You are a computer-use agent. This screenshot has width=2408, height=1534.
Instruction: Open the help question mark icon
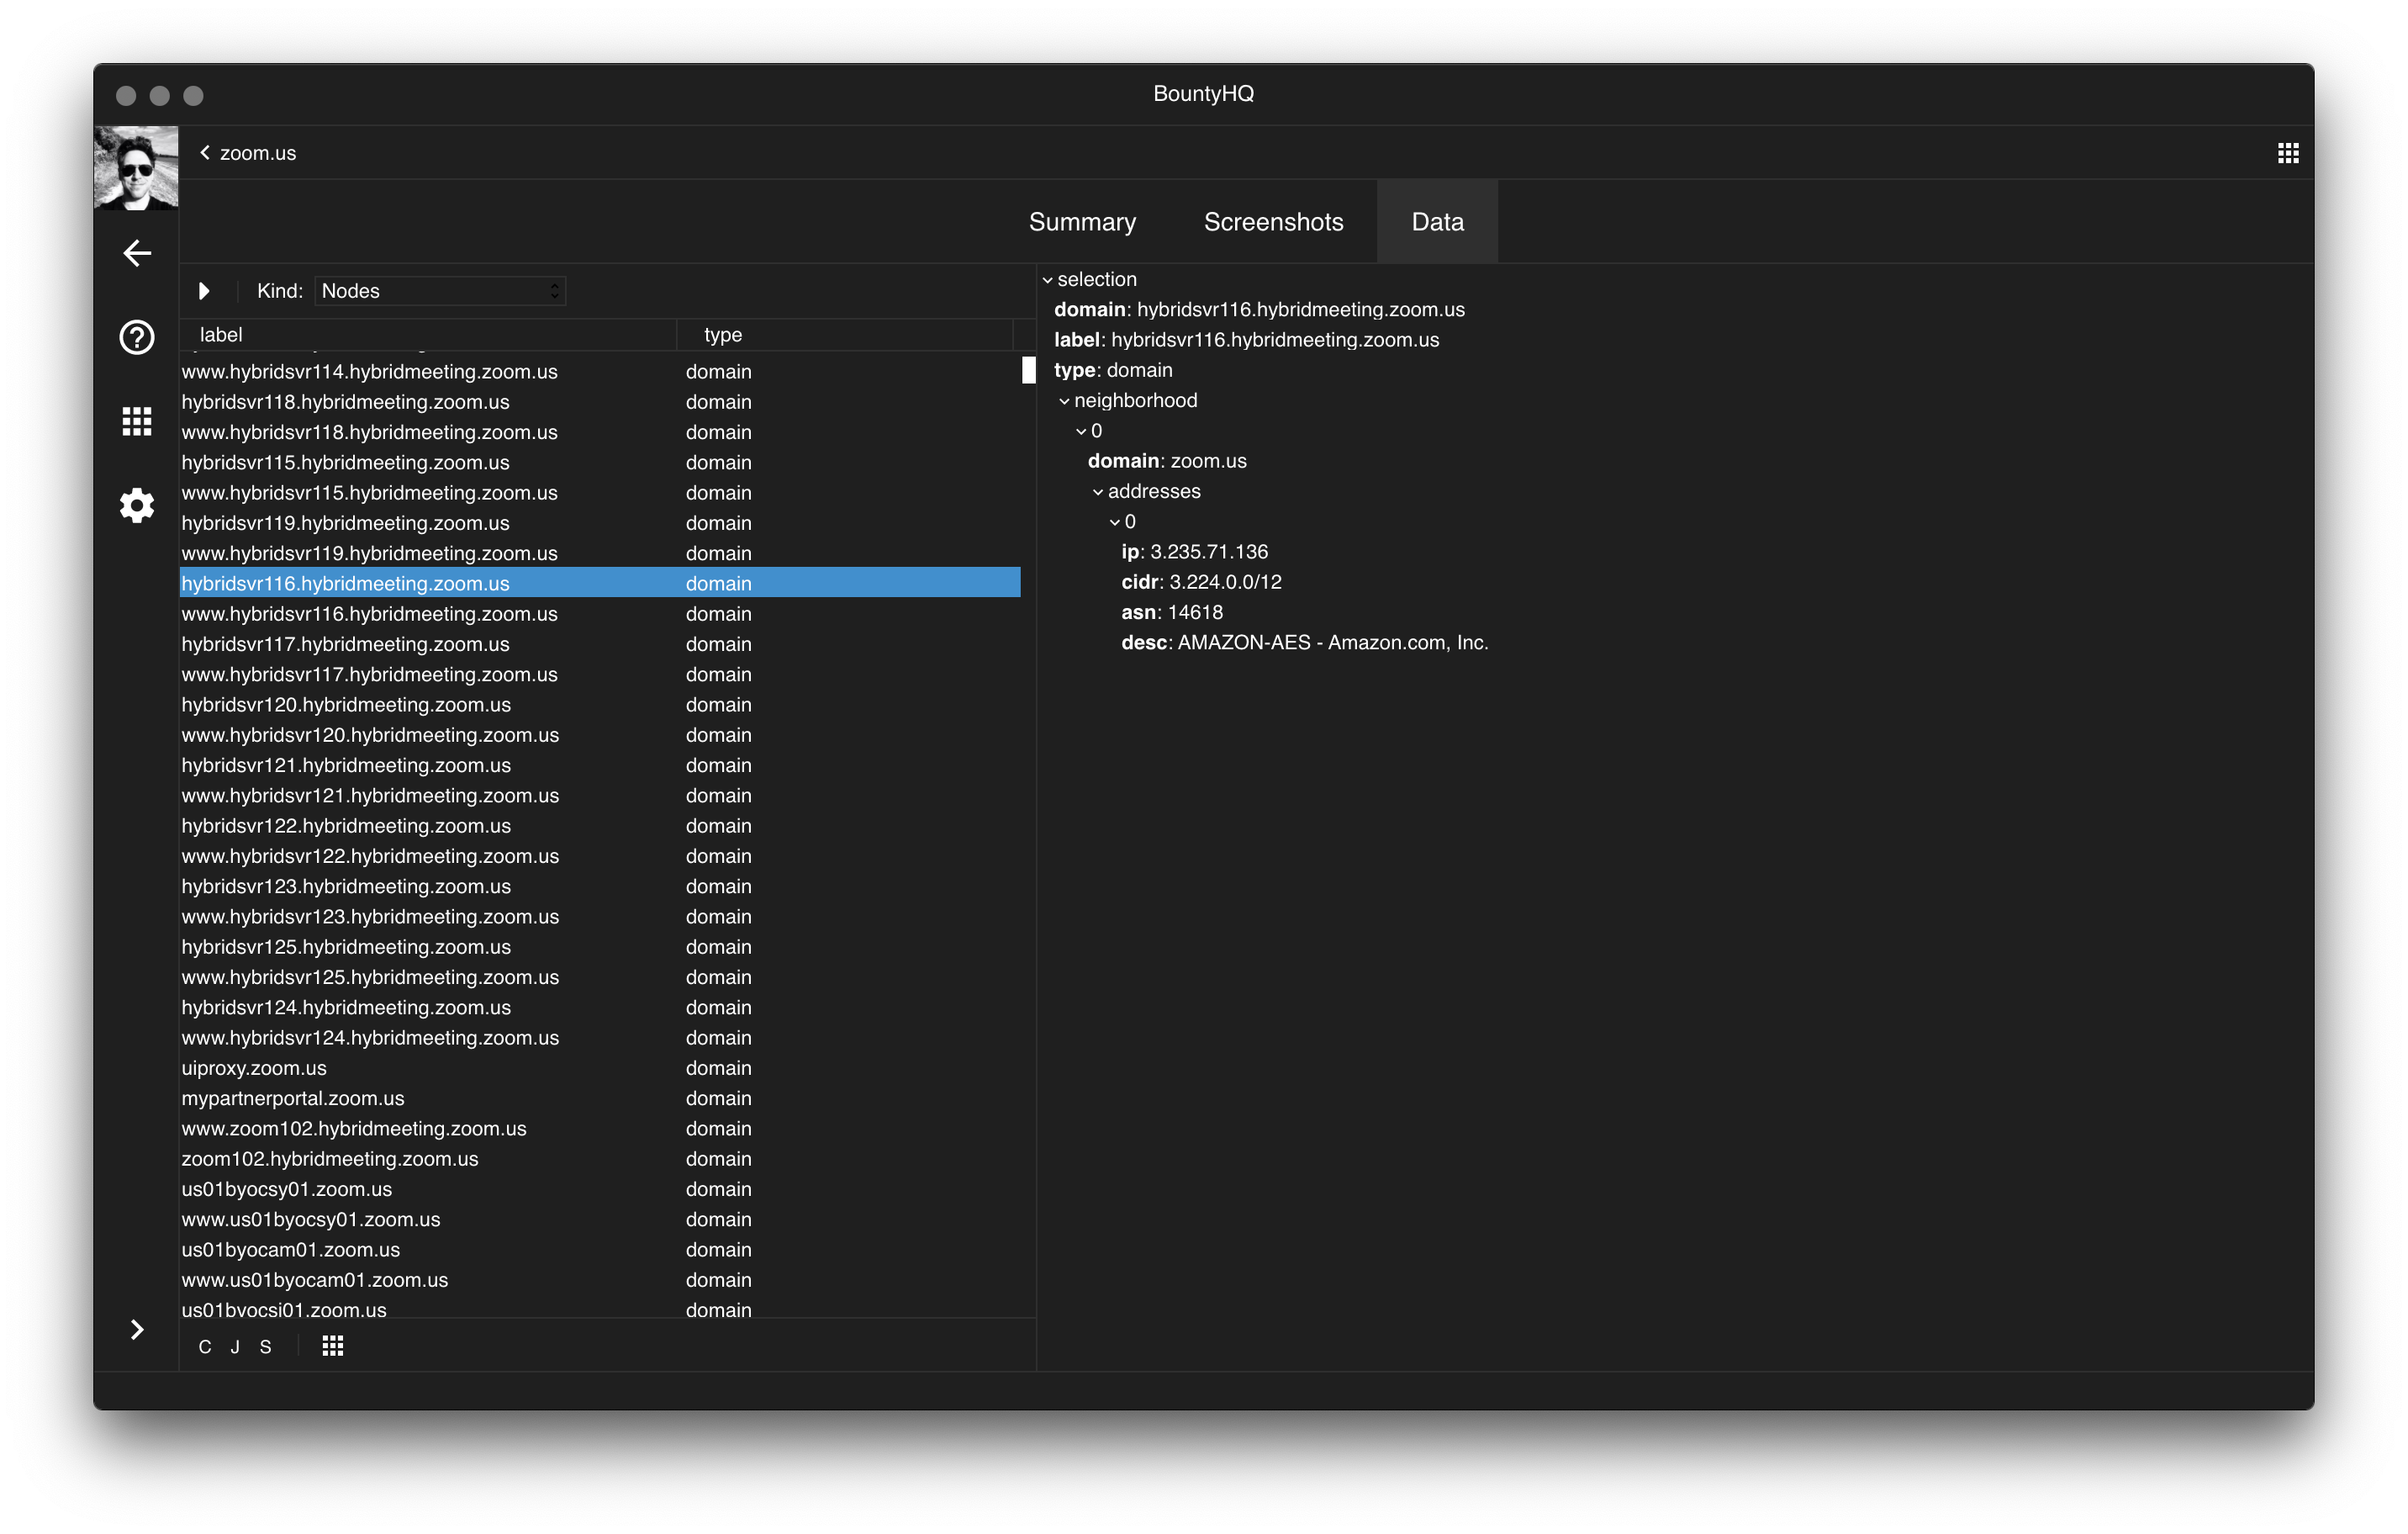coord(137,338)
